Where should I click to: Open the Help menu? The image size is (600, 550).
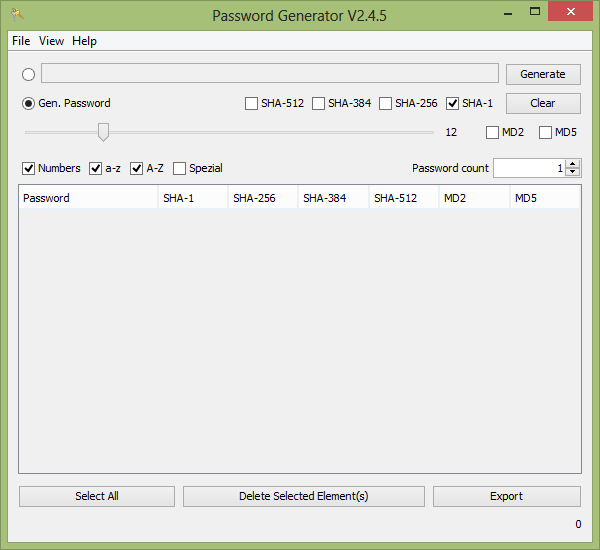point(85,41)
